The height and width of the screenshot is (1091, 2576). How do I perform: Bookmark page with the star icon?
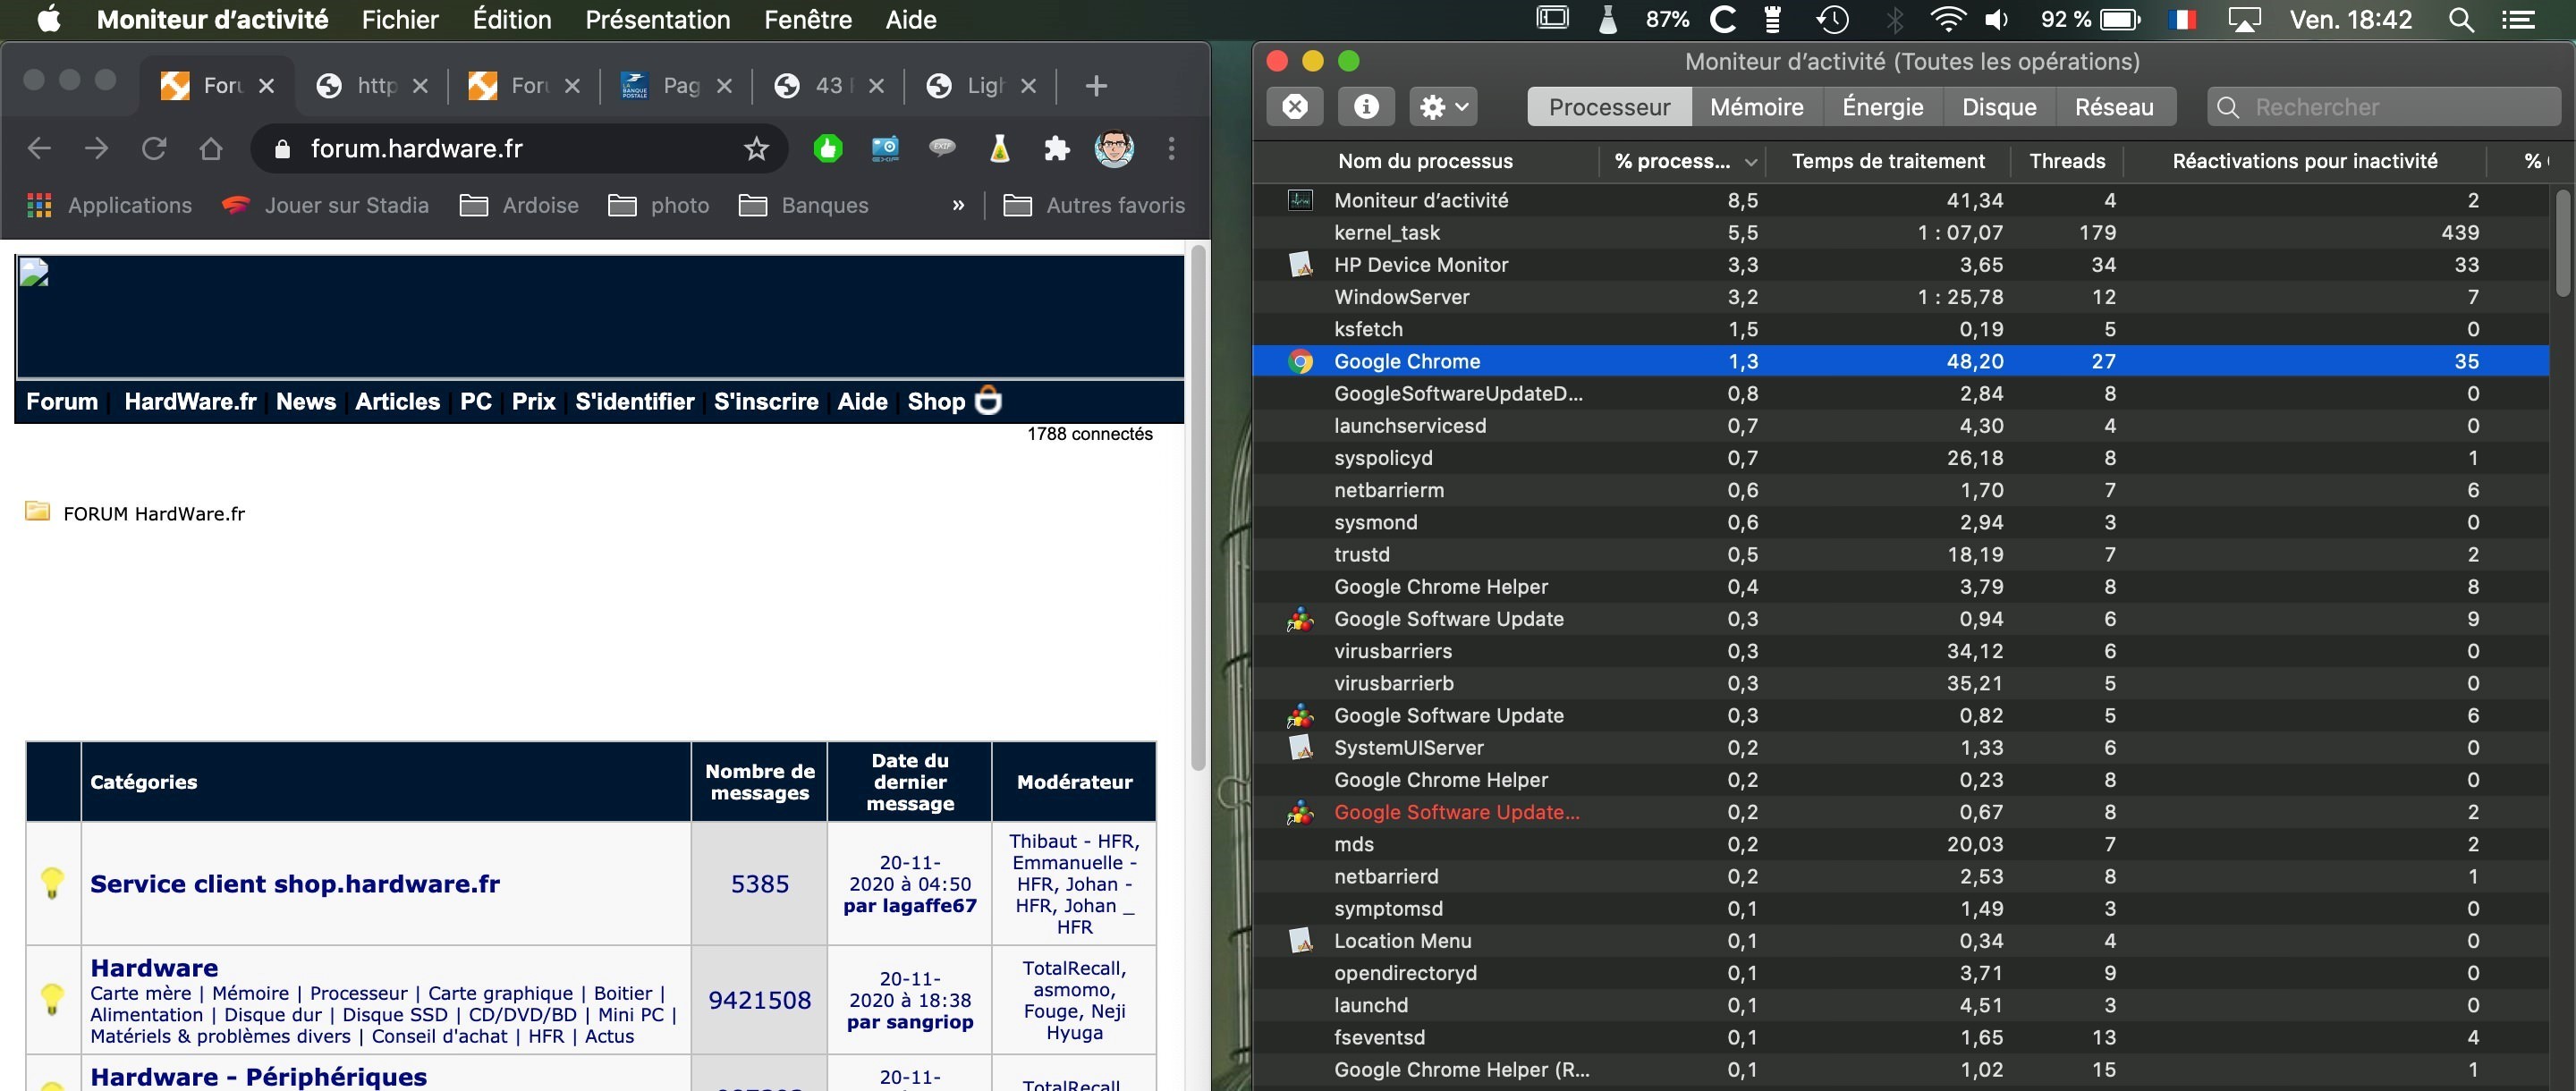click(756, 149)
